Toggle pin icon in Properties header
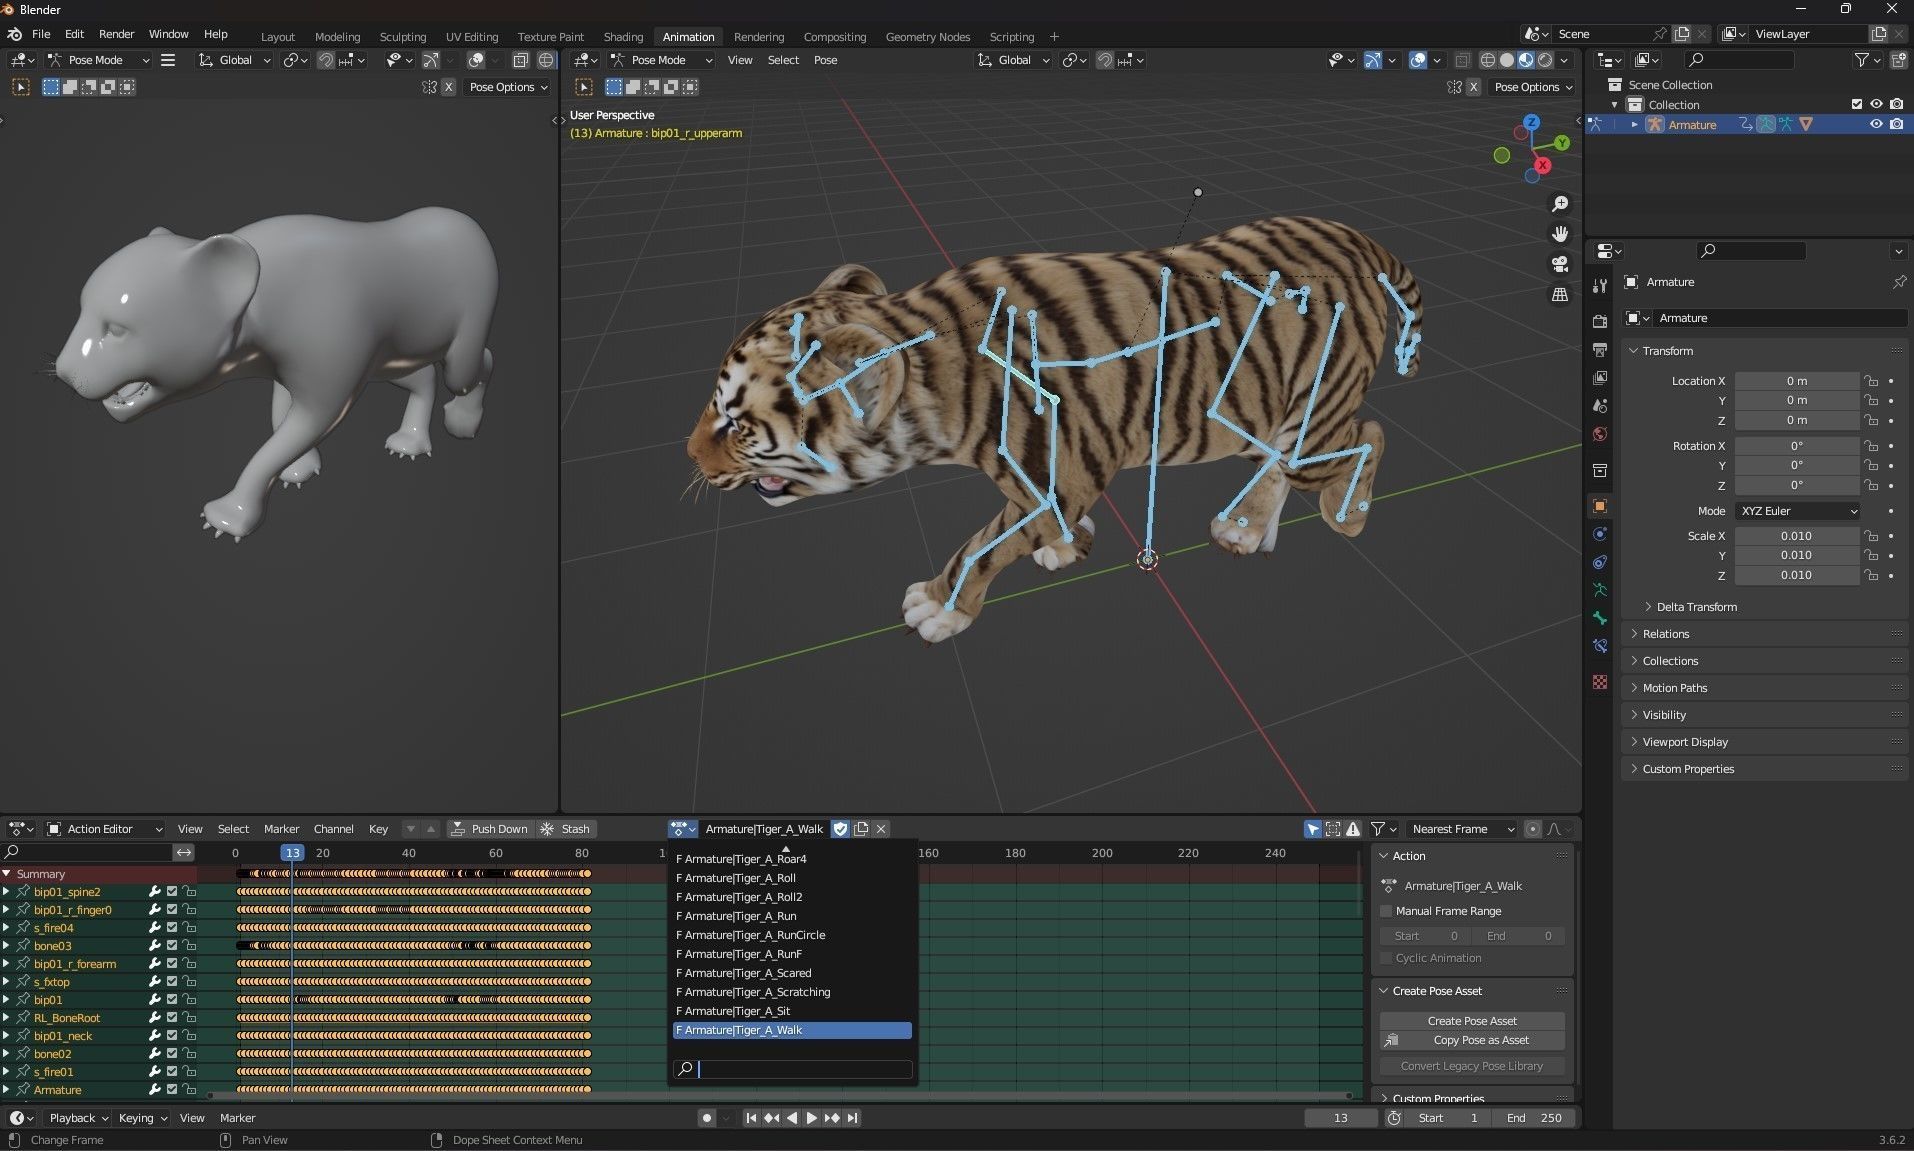The width and height of the screenshot is (1914, 1151). click(1898, 282)
